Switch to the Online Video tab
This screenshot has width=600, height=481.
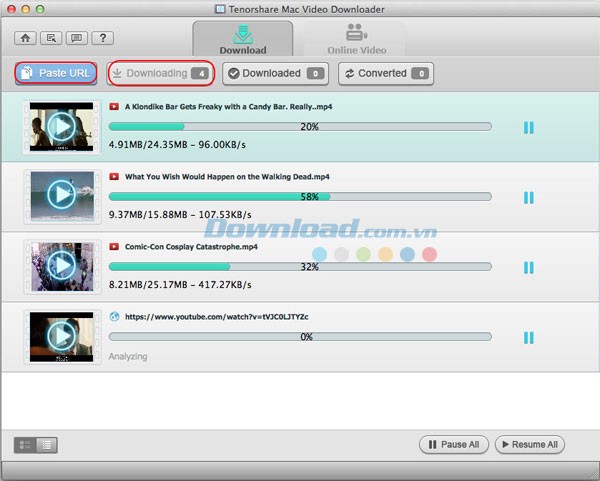point(357,39)
